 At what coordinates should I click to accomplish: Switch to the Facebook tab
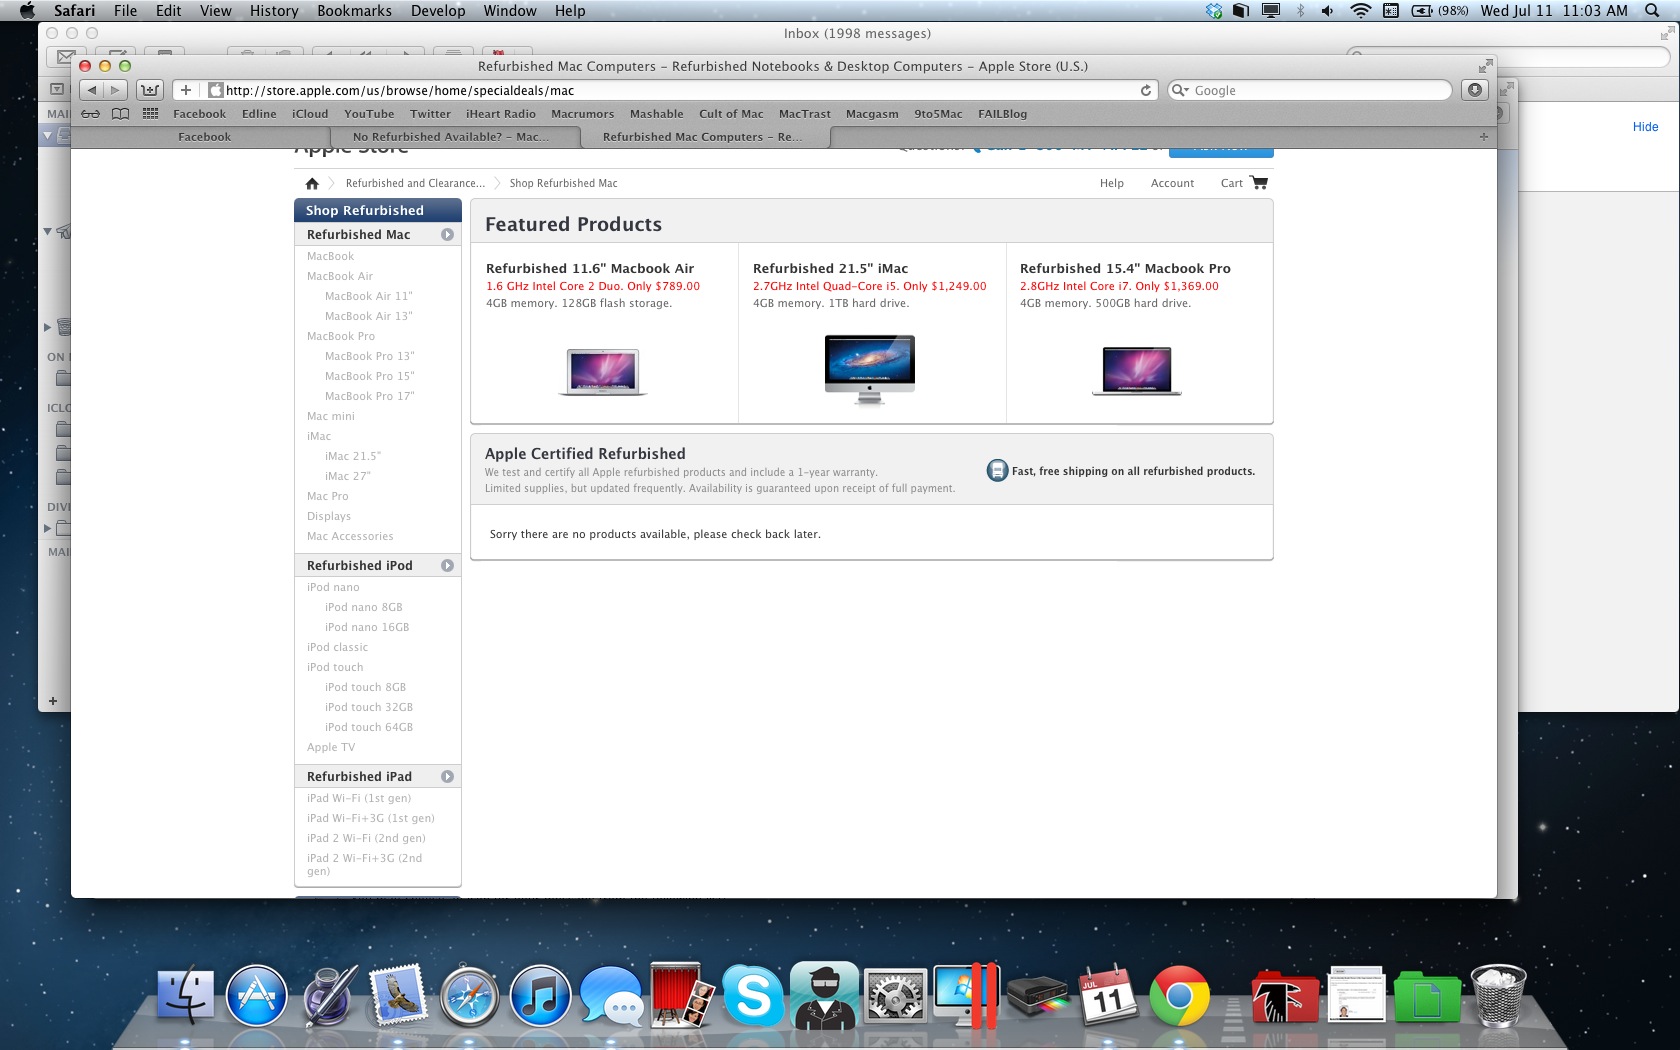[x=204, y=137]
